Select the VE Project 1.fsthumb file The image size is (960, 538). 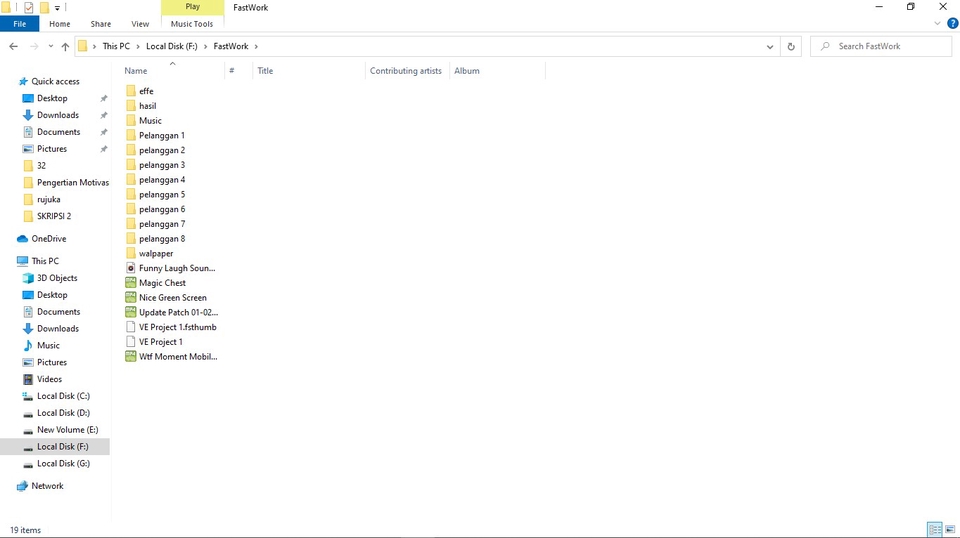[171, 327]
